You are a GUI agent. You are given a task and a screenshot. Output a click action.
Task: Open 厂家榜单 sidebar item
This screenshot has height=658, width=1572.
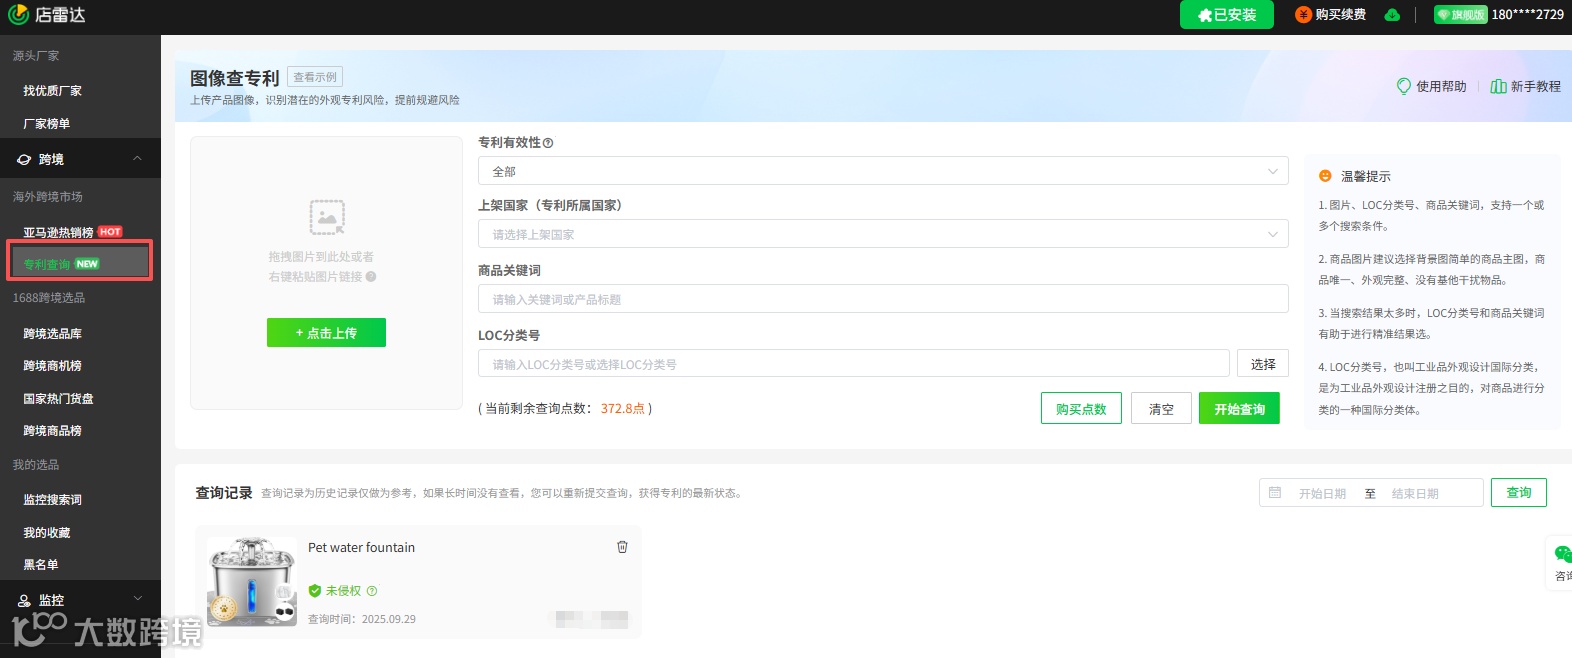click(47, 124)
